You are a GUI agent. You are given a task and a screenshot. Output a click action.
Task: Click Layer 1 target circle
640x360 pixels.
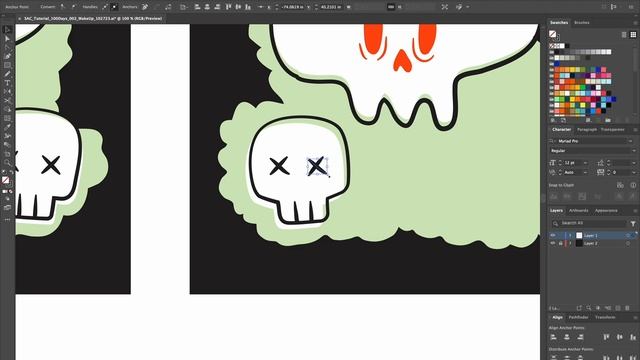pyautogui.click(x=628, y=236)
